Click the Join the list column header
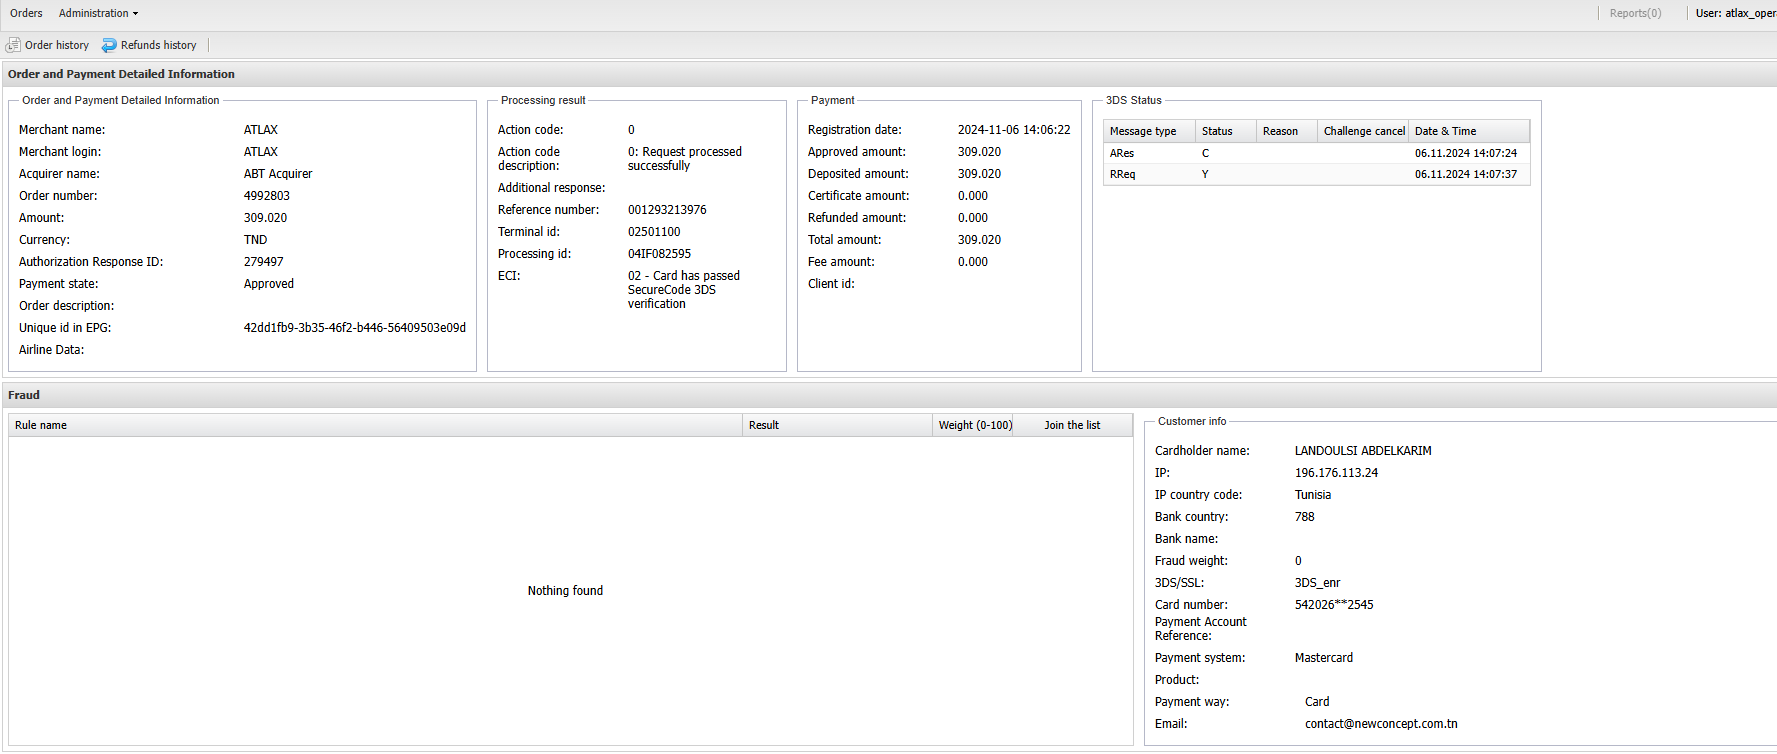1777x754 pixels. [x=1072, y=425]
